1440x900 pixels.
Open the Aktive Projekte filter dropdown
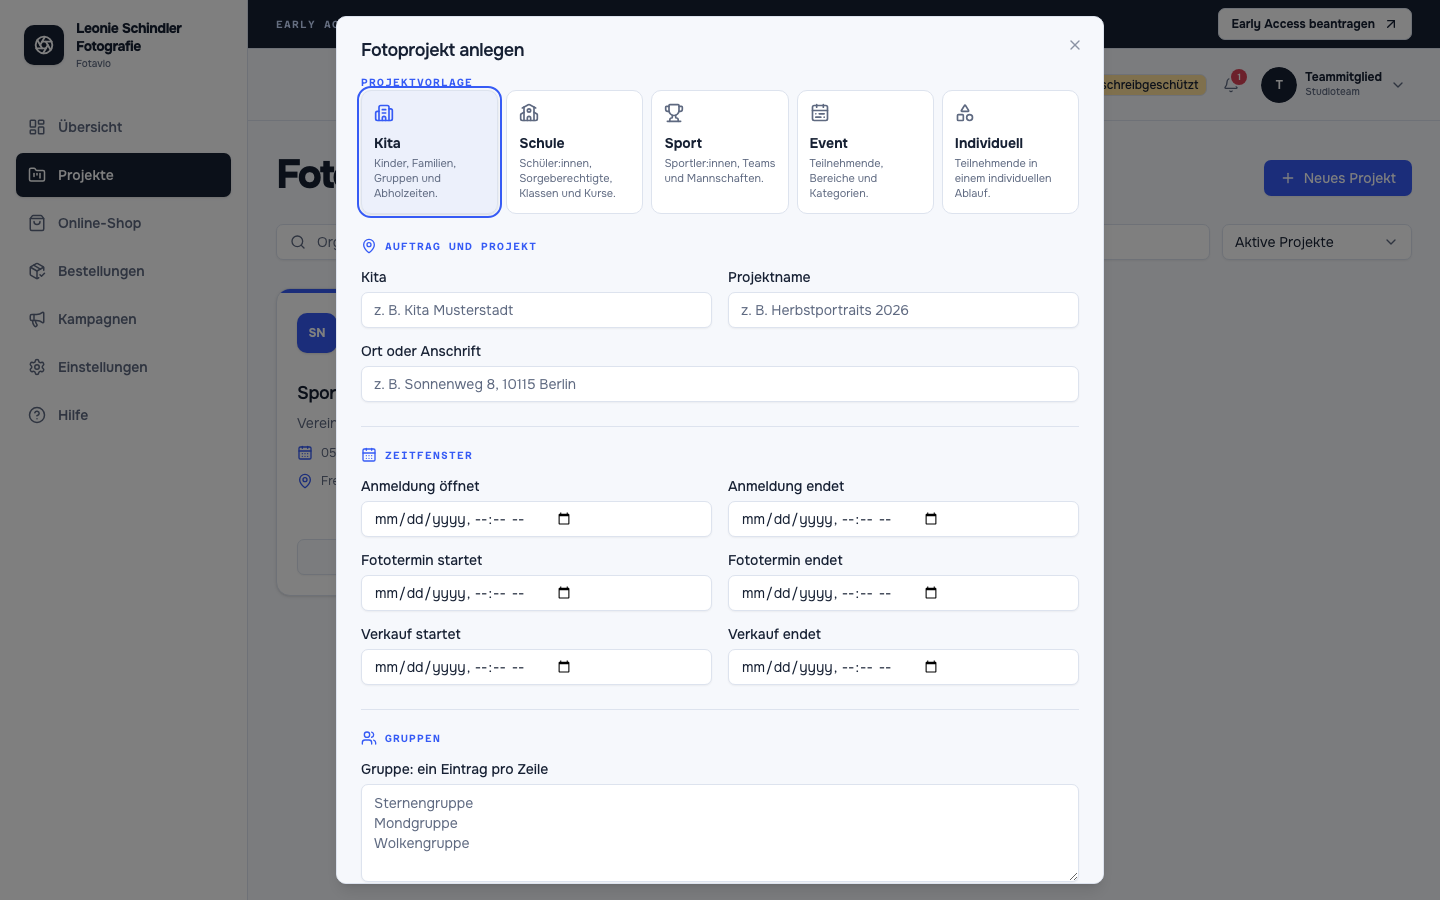[x=1316, y=242]
